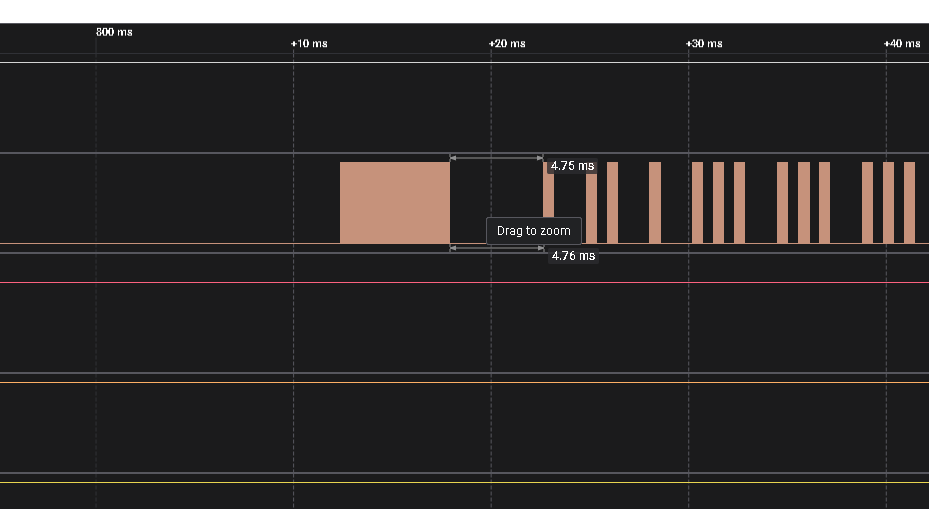The image size is (929, 509).
Task: Click the 4.76 ms measurement label
Action: click(x=573, y=256)
